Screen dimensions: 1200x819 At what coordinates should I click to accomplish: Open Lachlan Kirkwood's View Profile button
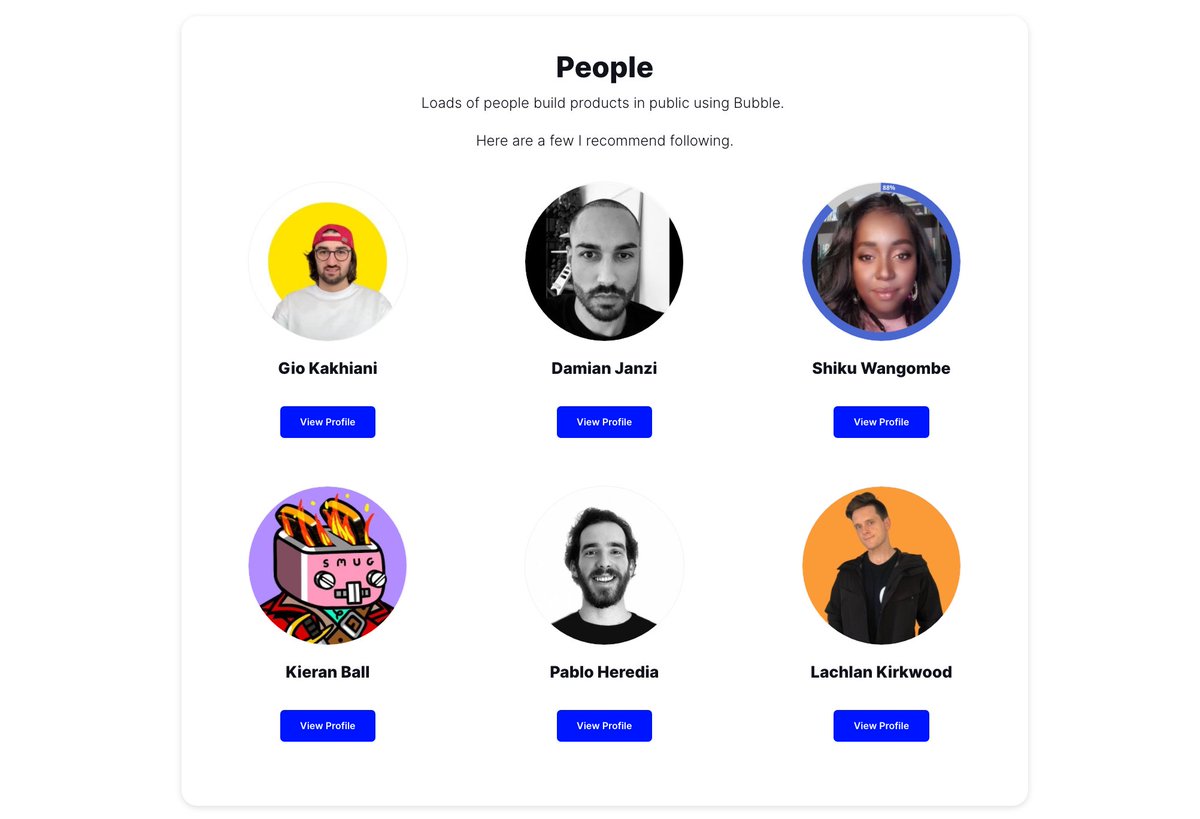[x=881, y=726]
